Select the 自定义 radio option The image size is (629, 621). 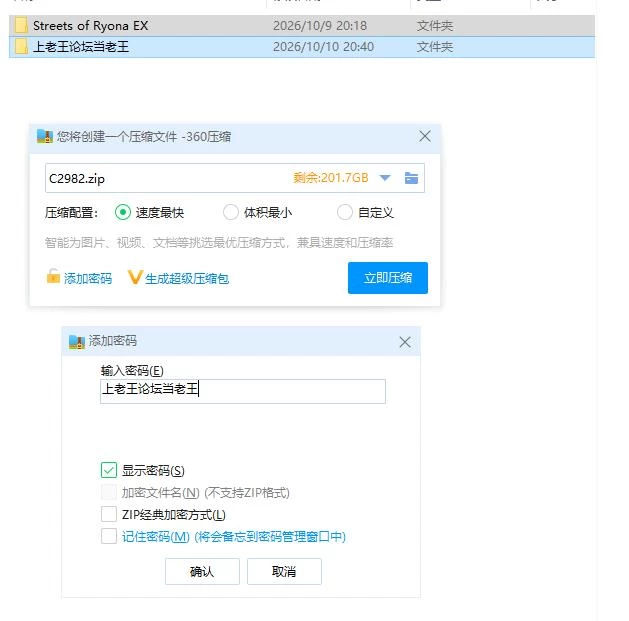[345, 212]
